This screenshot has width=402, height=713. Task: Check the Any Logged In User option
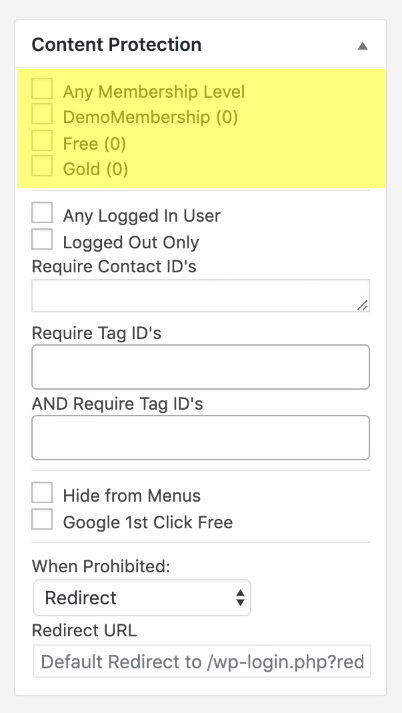coord(42,212)
